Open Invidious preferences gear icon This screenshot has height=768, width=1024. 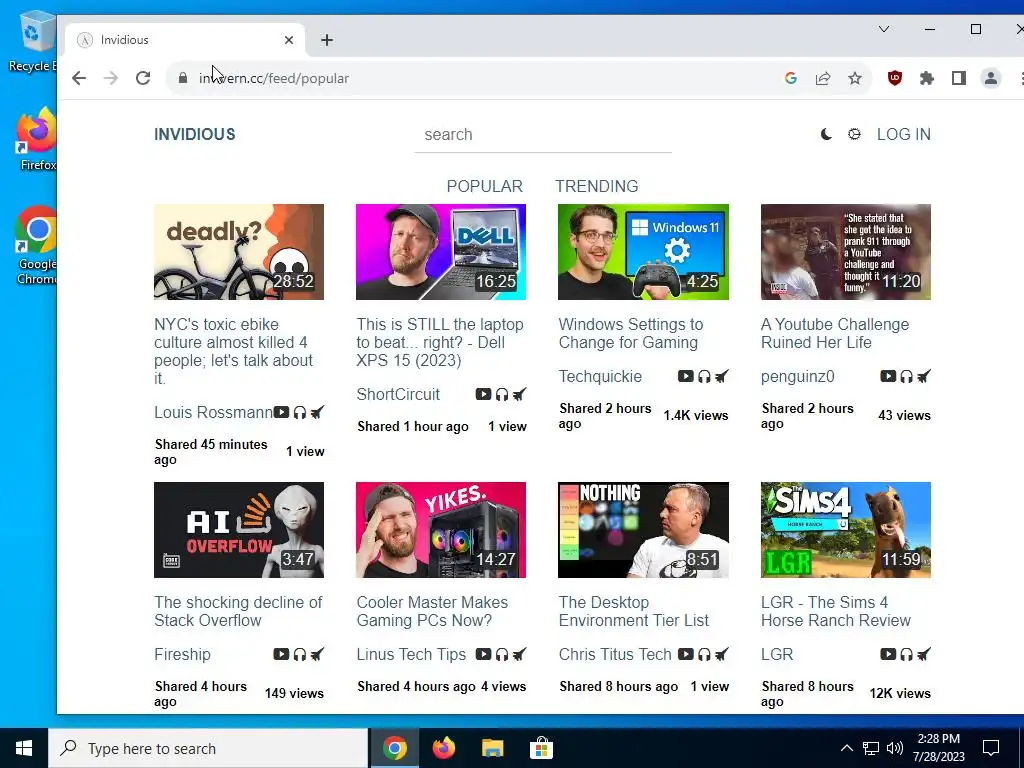point(854,135)
